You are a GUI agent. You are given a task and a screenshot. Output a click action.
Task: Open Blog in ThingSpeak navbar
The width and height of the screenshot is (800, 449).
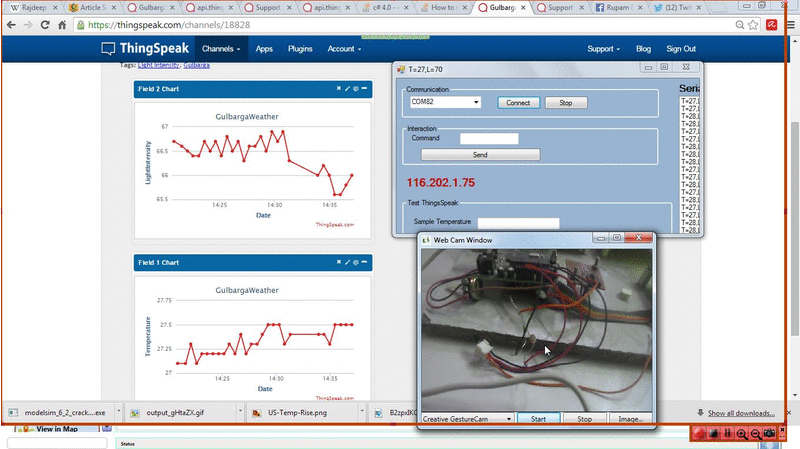click(x=643, y=49)
